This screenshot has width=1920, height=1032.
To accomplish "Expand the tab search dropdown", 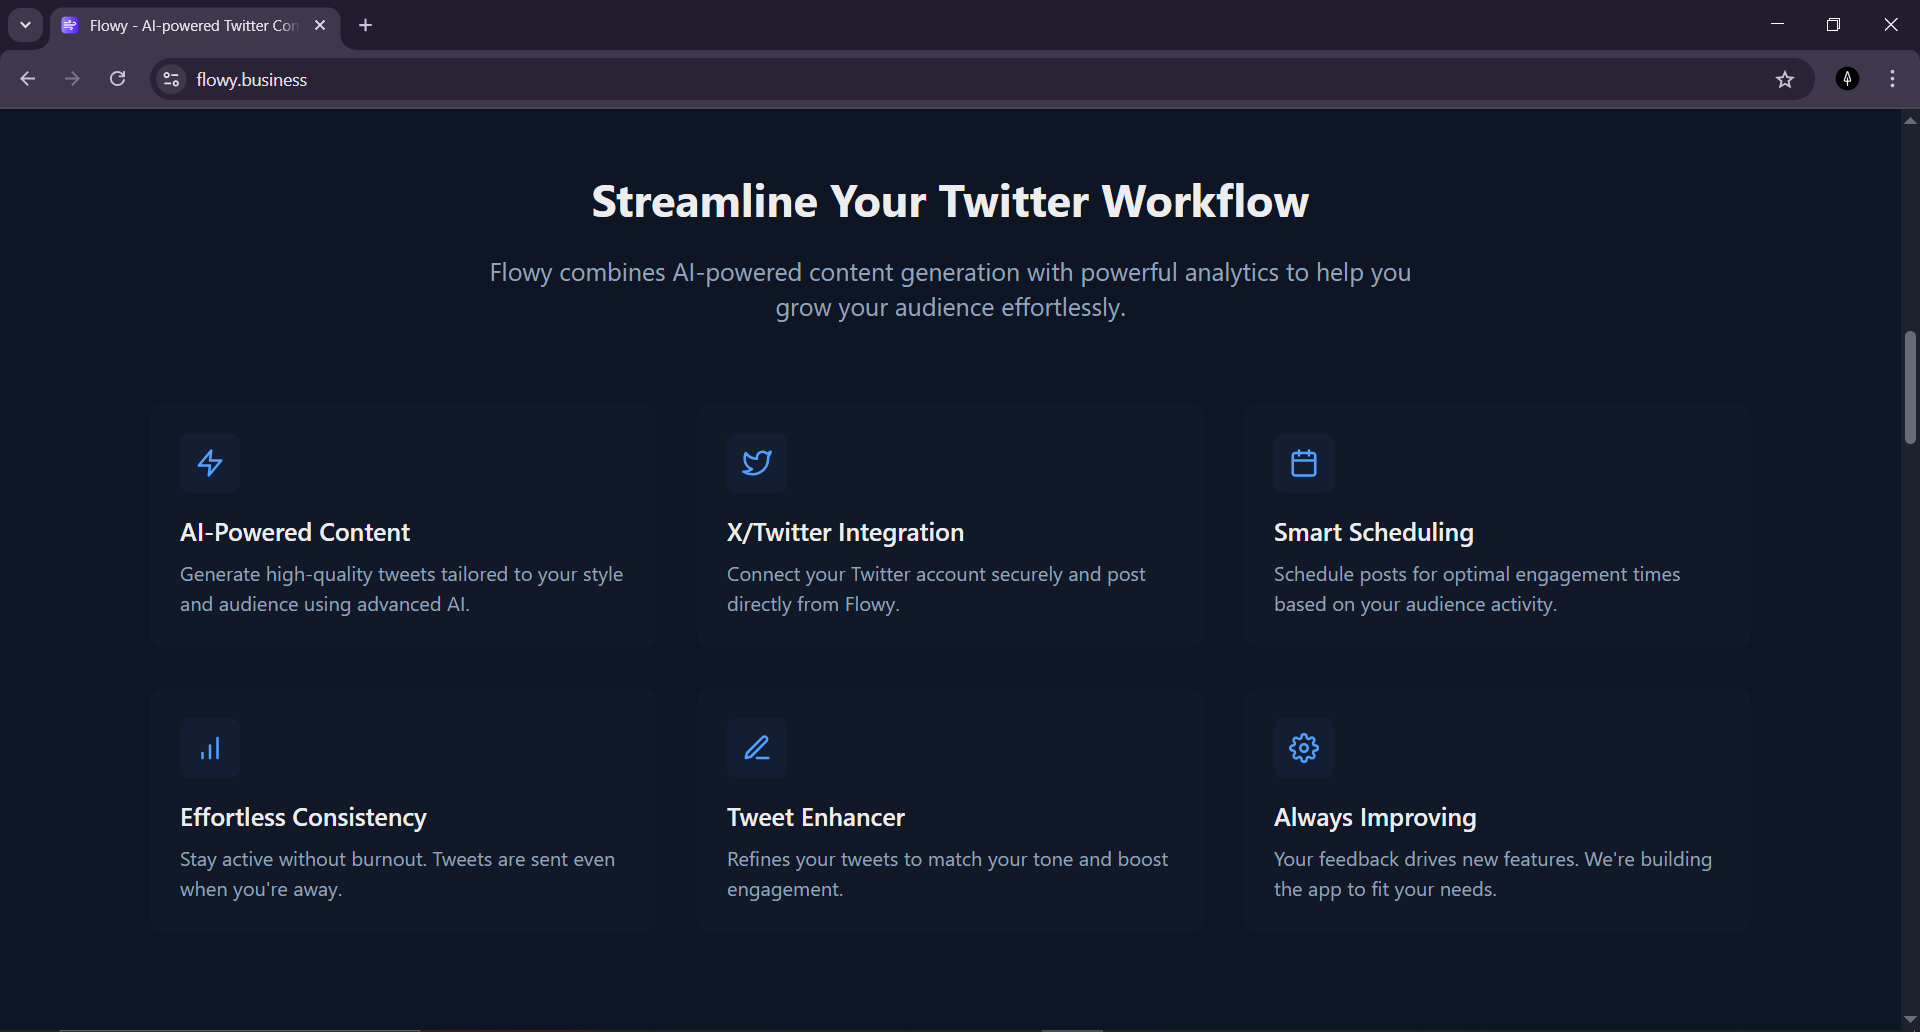I will click(25, 25).
